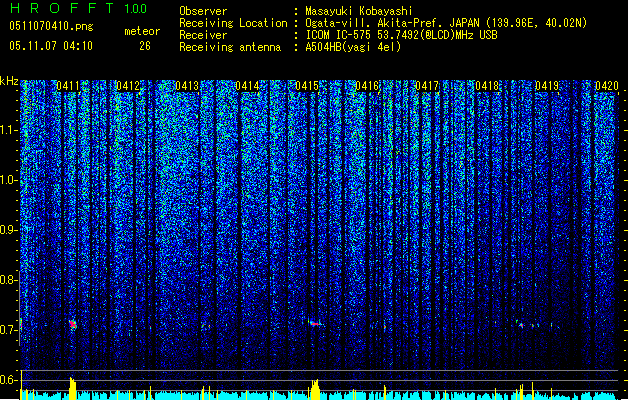This screenshot has width=629, height=400.
Task: Click the 0.9 kHz axis tick label
Action: pyautogui.click(x=8, y=230)
